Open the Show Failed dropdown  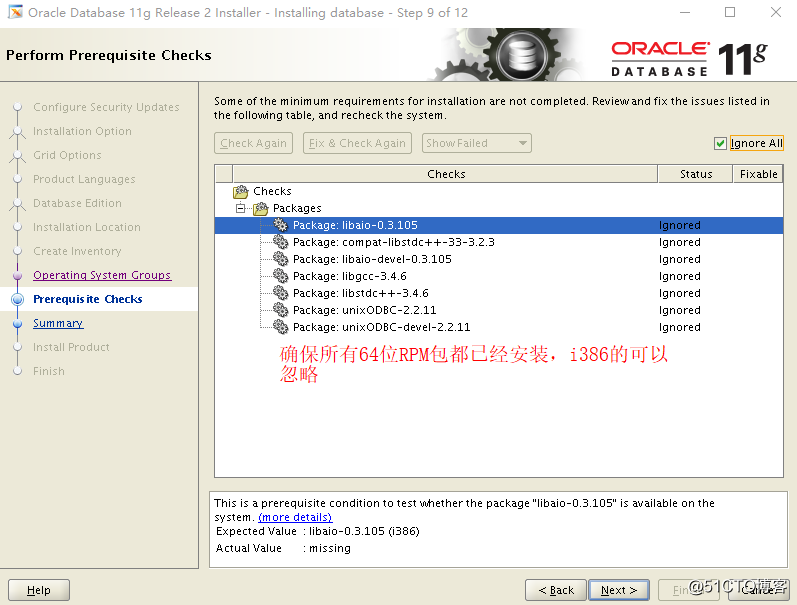tap(477, 143)
